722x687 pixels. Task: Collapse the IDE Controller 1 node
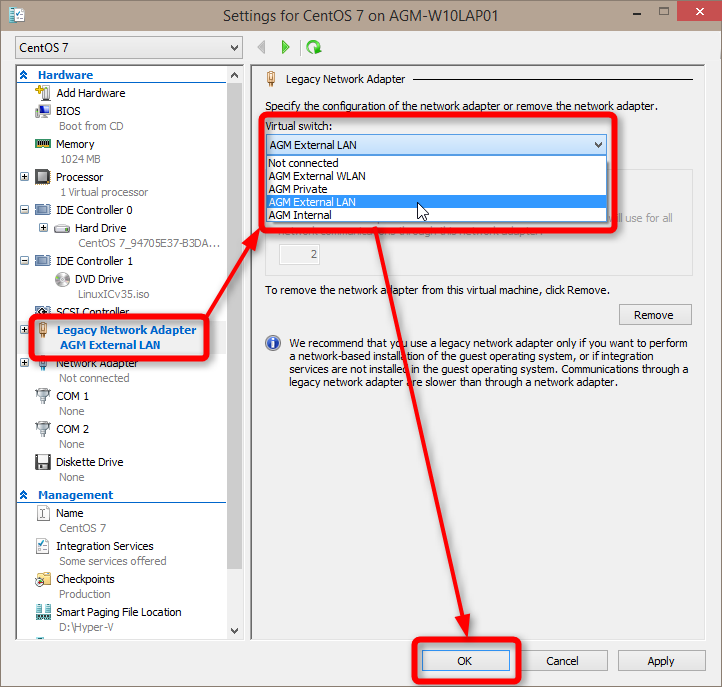[x=24, y=261]
